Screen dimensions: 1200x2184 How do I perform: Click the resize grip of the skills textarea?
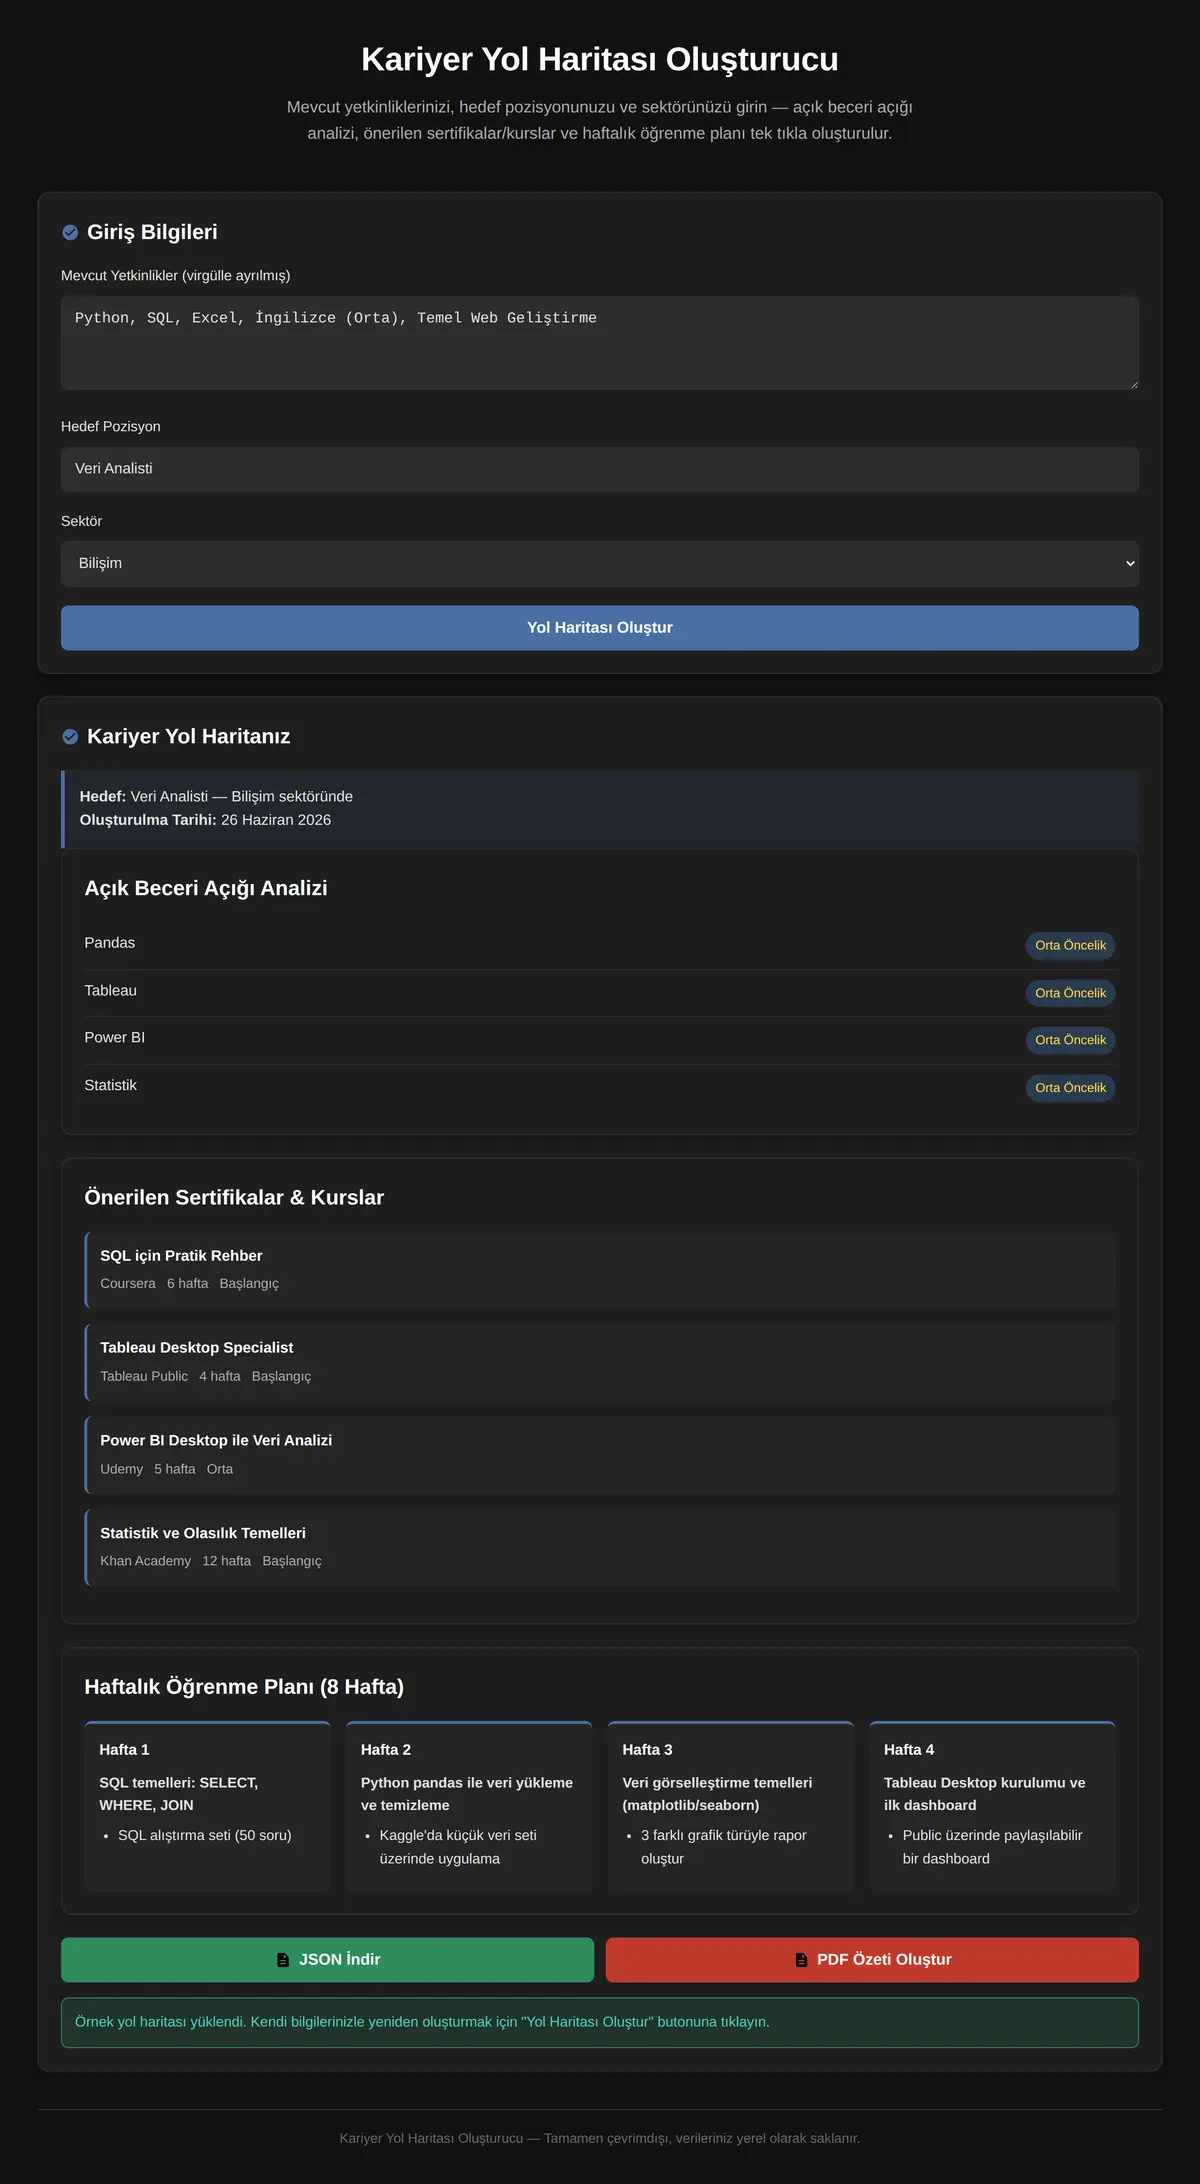pyautogui.click(x=1133, y=384)
